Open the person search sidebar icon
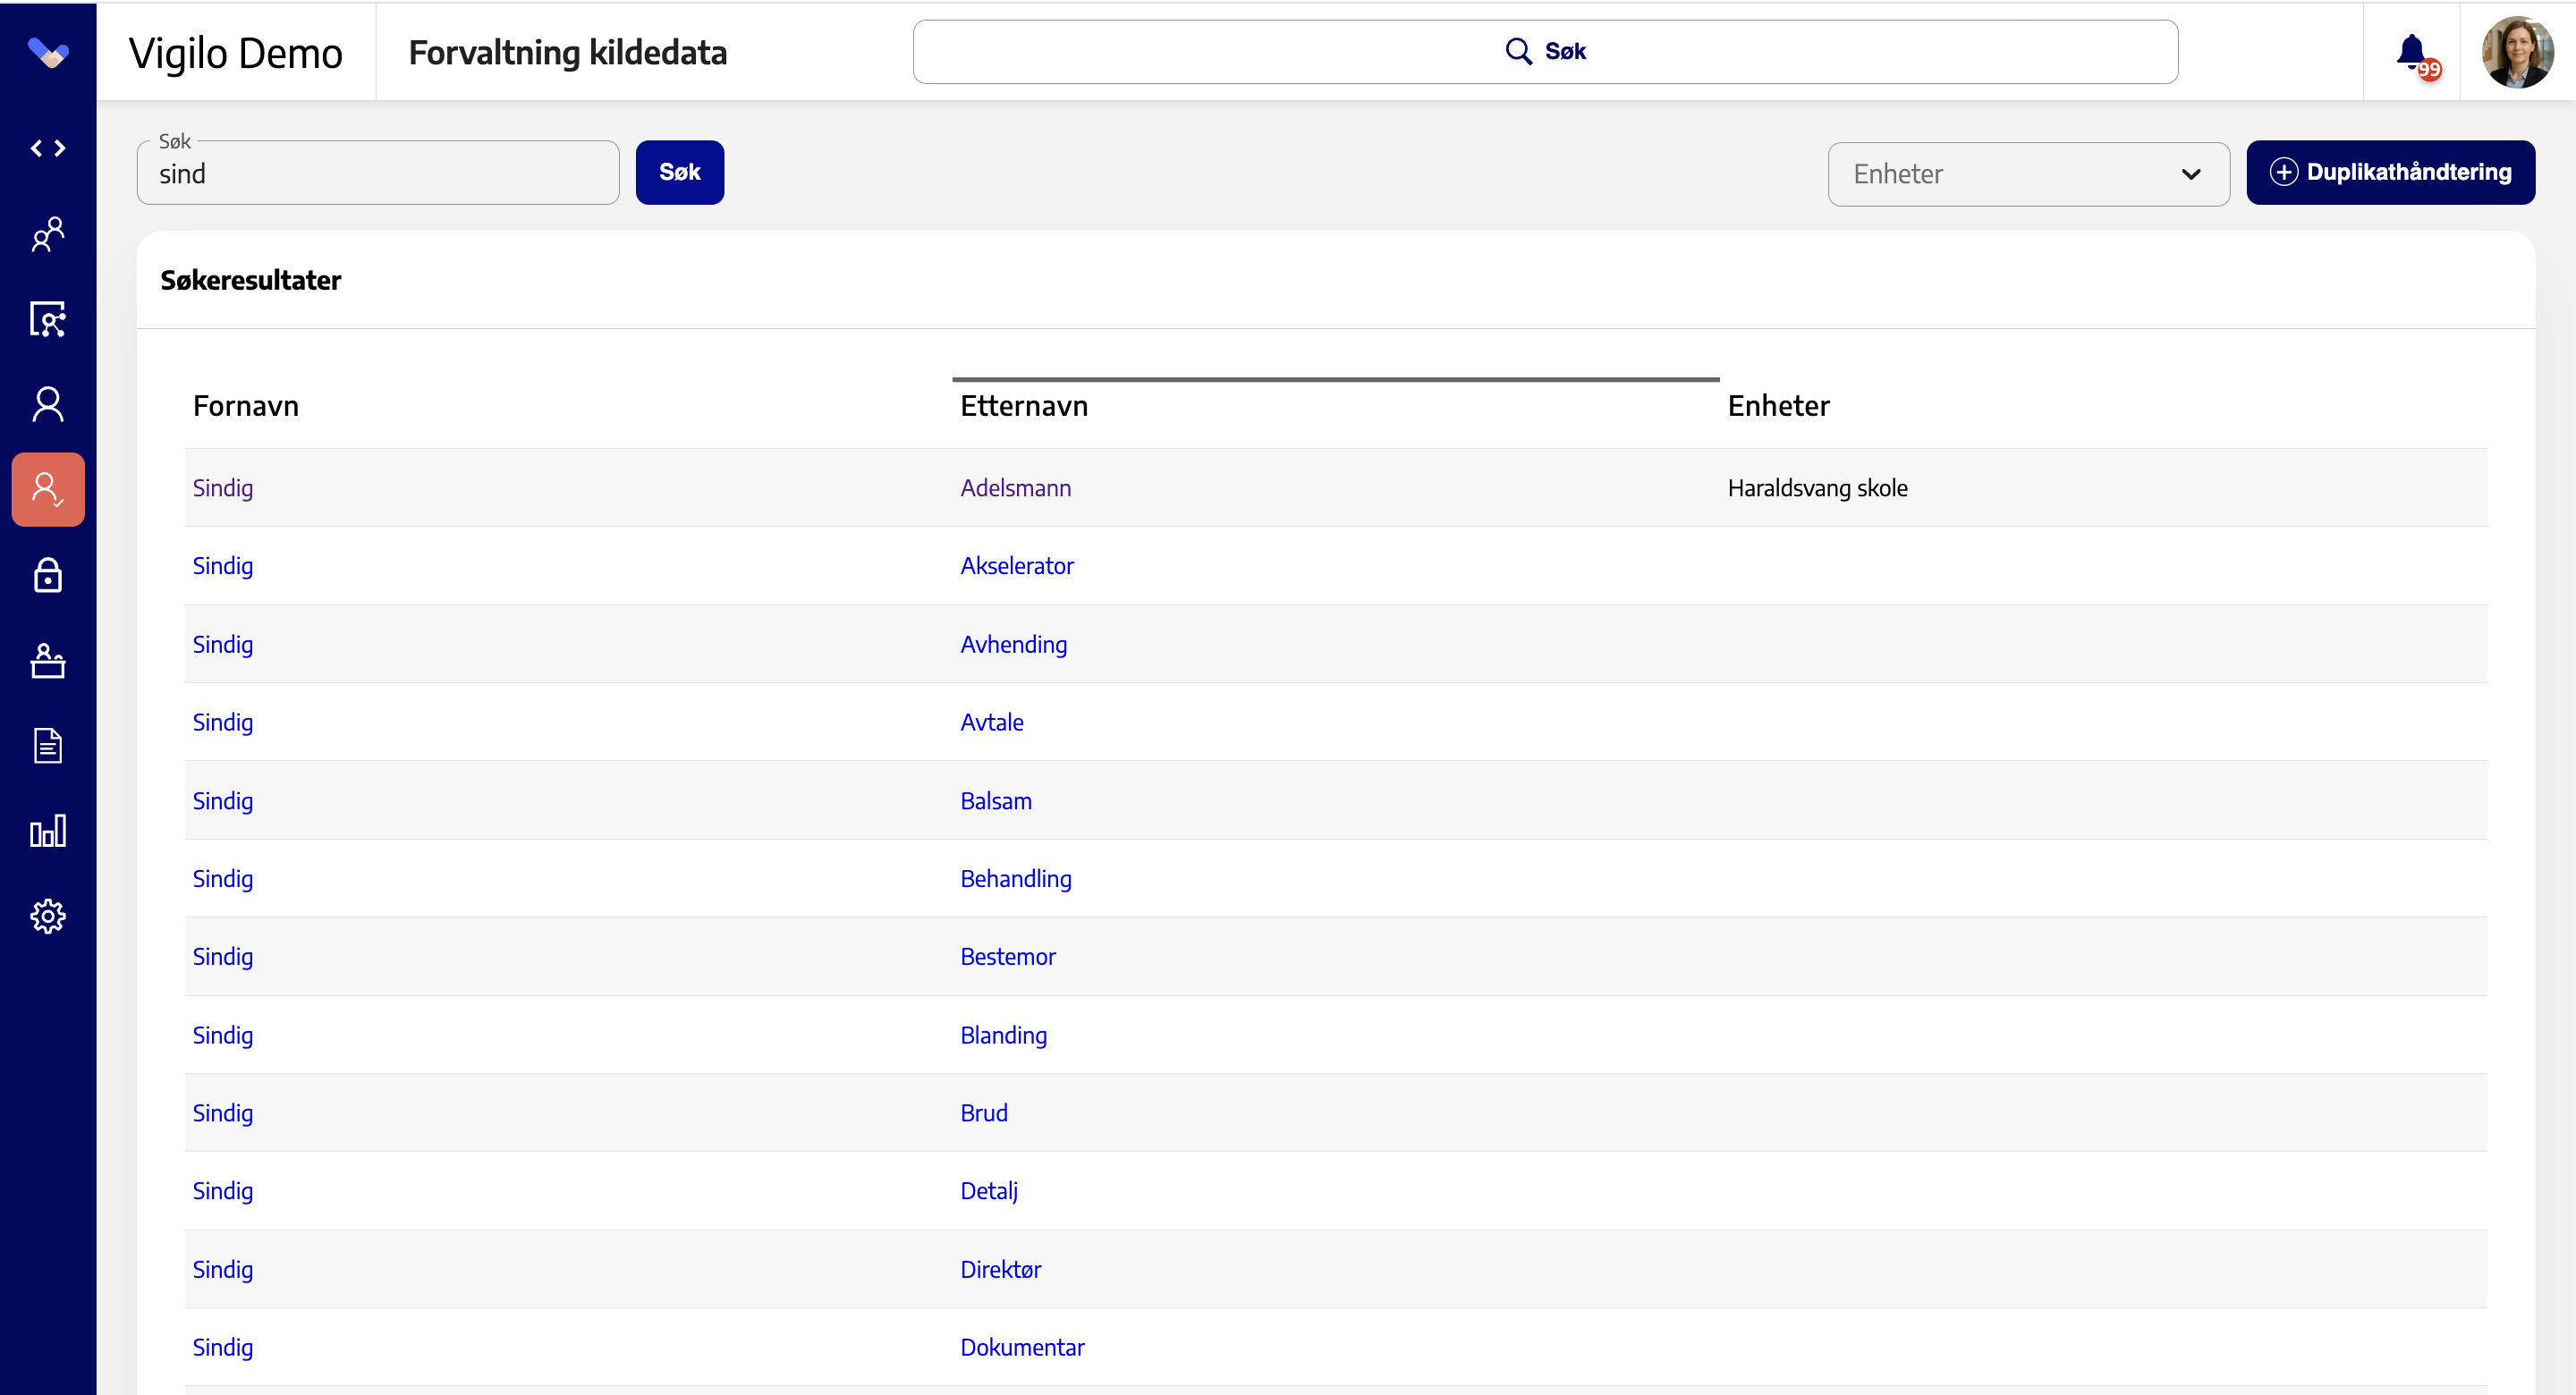2576x1395 pixels. (48, 319)
